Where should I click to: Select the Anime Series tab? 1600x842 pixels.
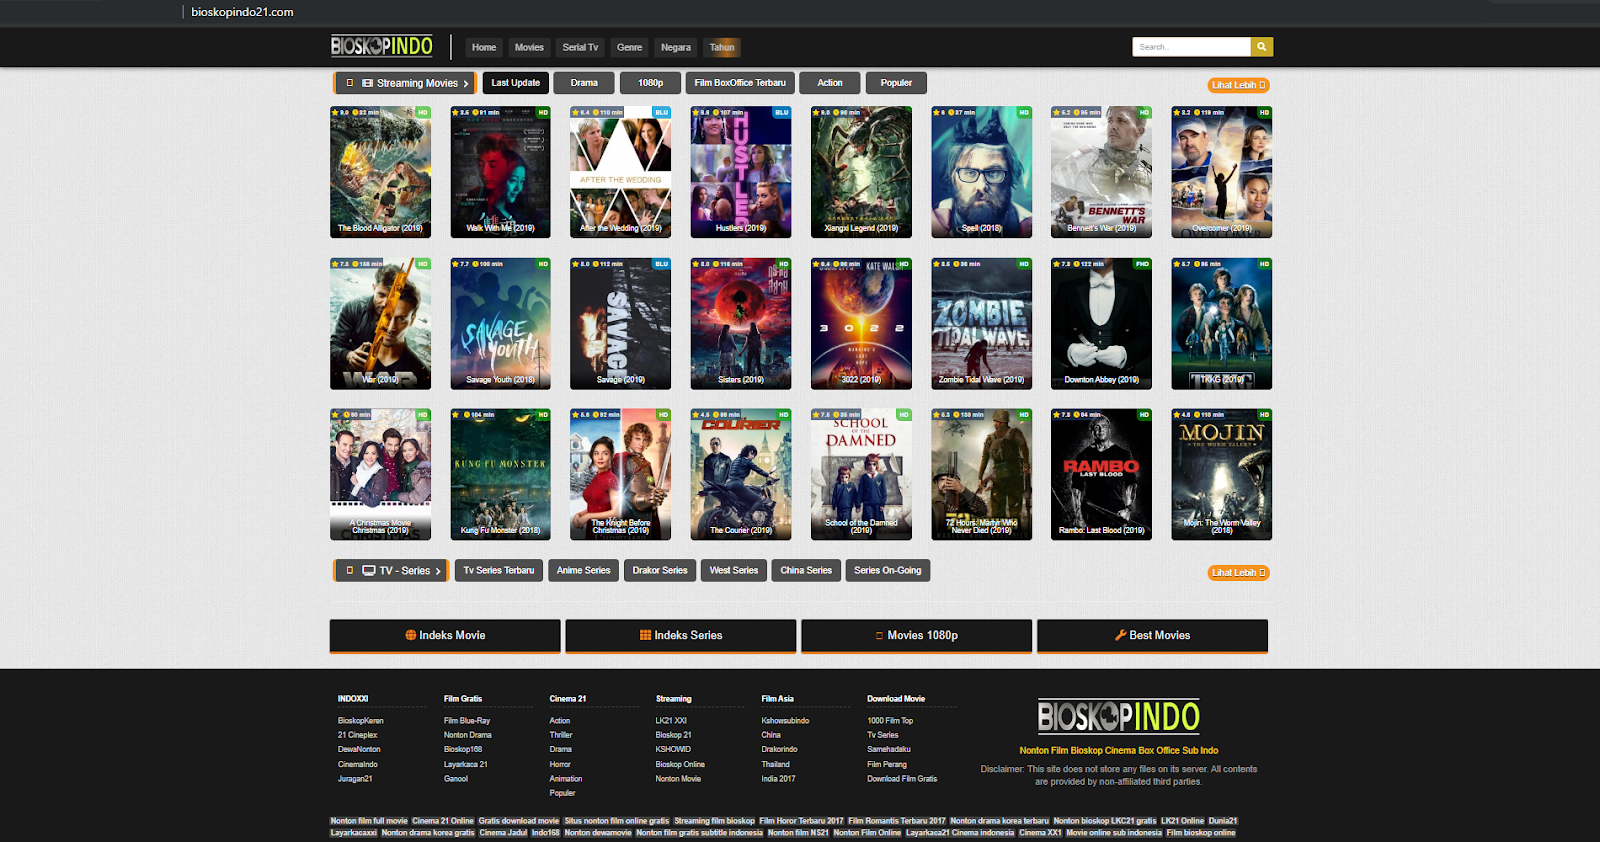pyautogui.click(x=583, y=570)
